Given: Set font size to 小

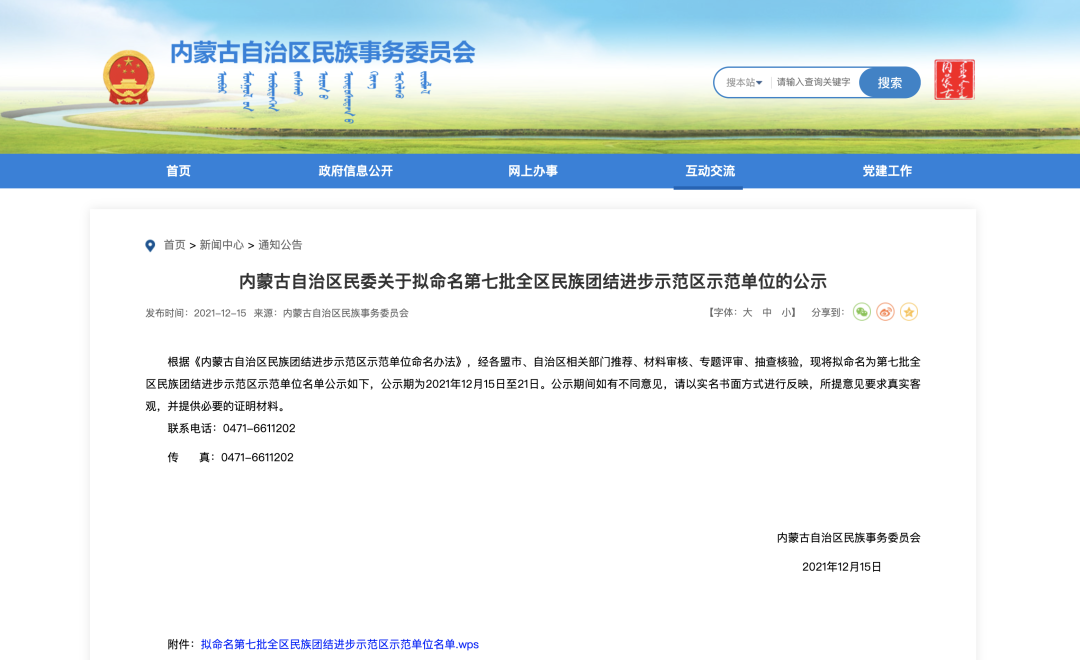Looking at the screenshot, I should tap(786, 313).
